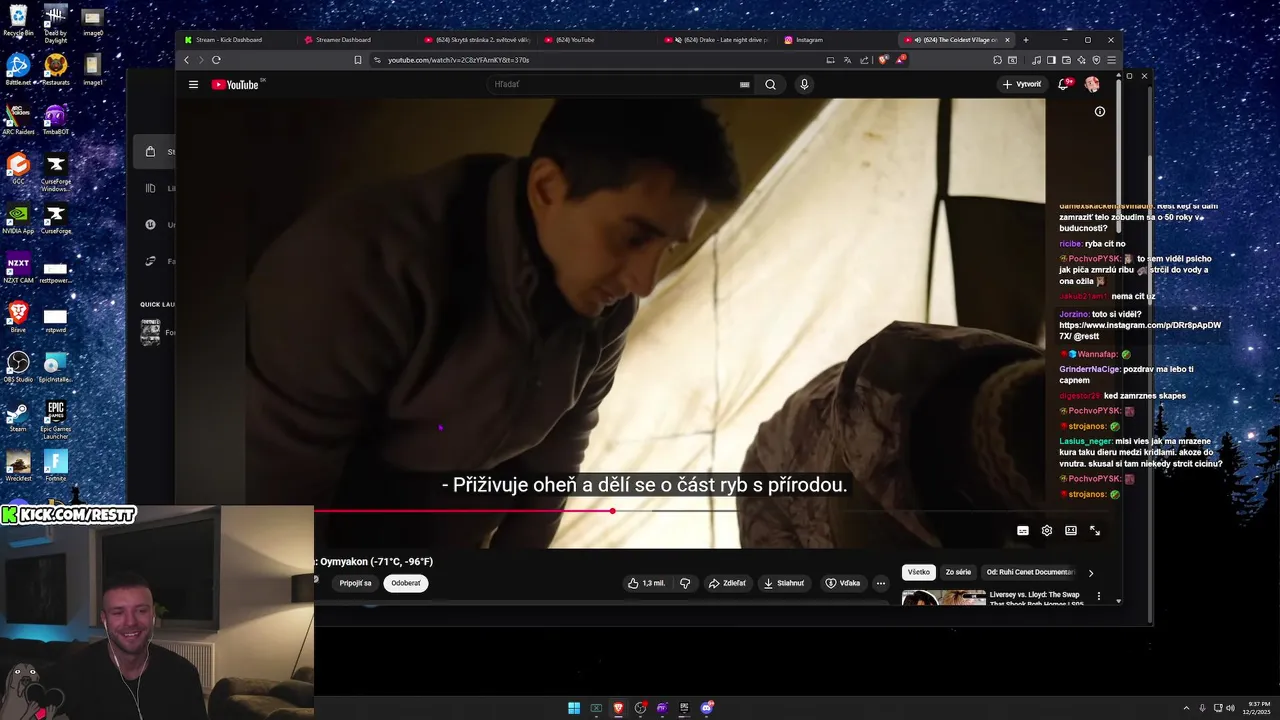Go to YouTube home via logo
This screenshot has width=1280, height=720.
[x=235, y=85]
